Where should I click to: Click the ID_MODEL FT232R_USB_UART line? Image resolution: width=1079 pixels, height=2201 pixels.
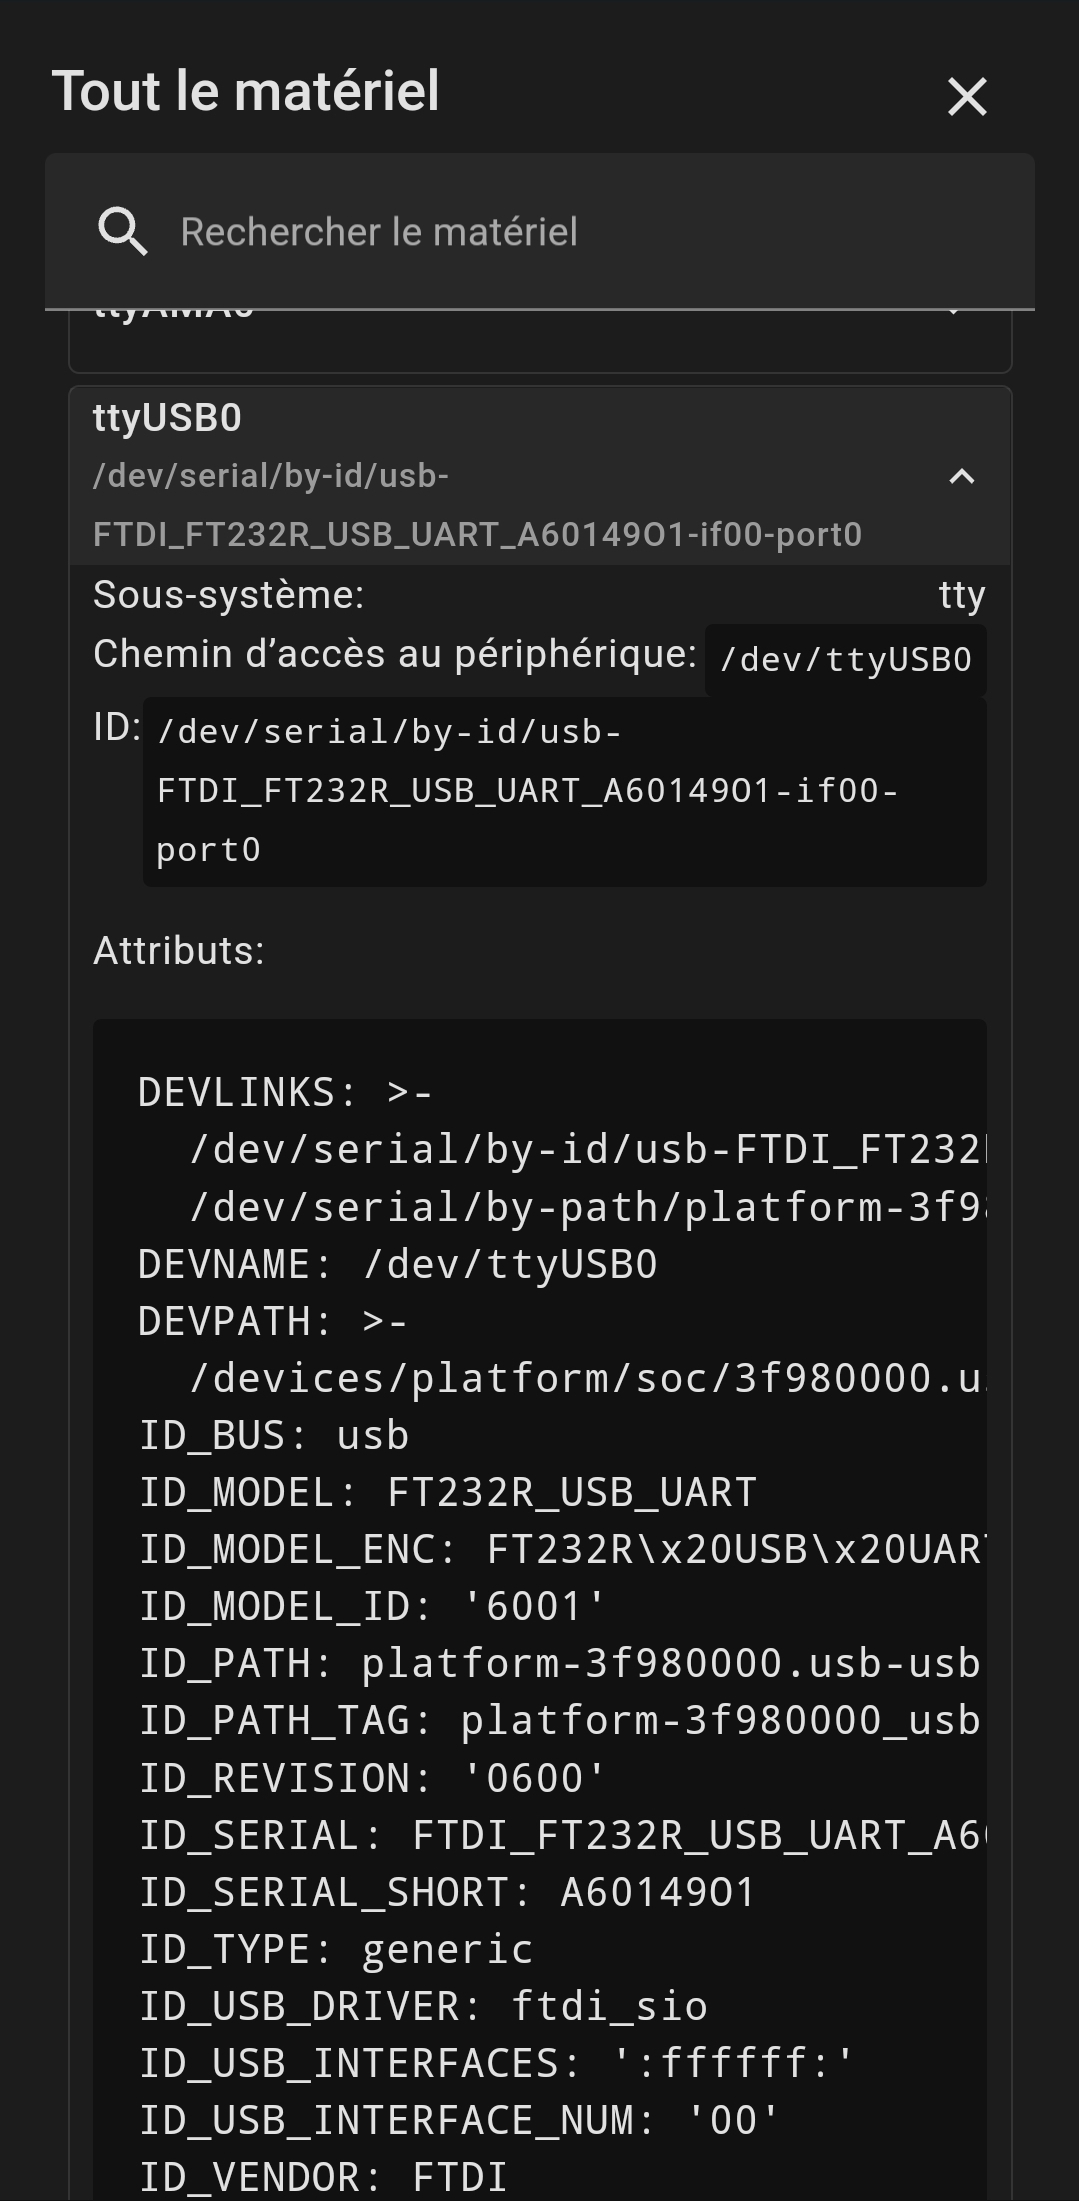click(447, 1492)
